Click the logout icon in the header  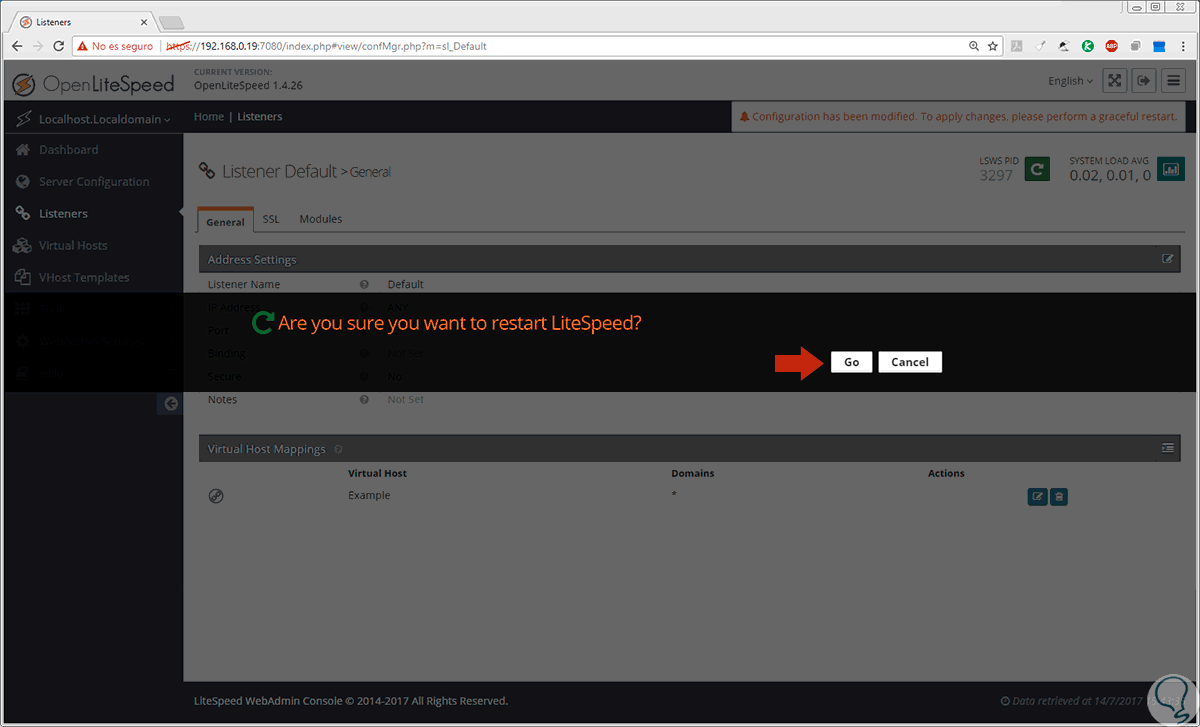1145,81
